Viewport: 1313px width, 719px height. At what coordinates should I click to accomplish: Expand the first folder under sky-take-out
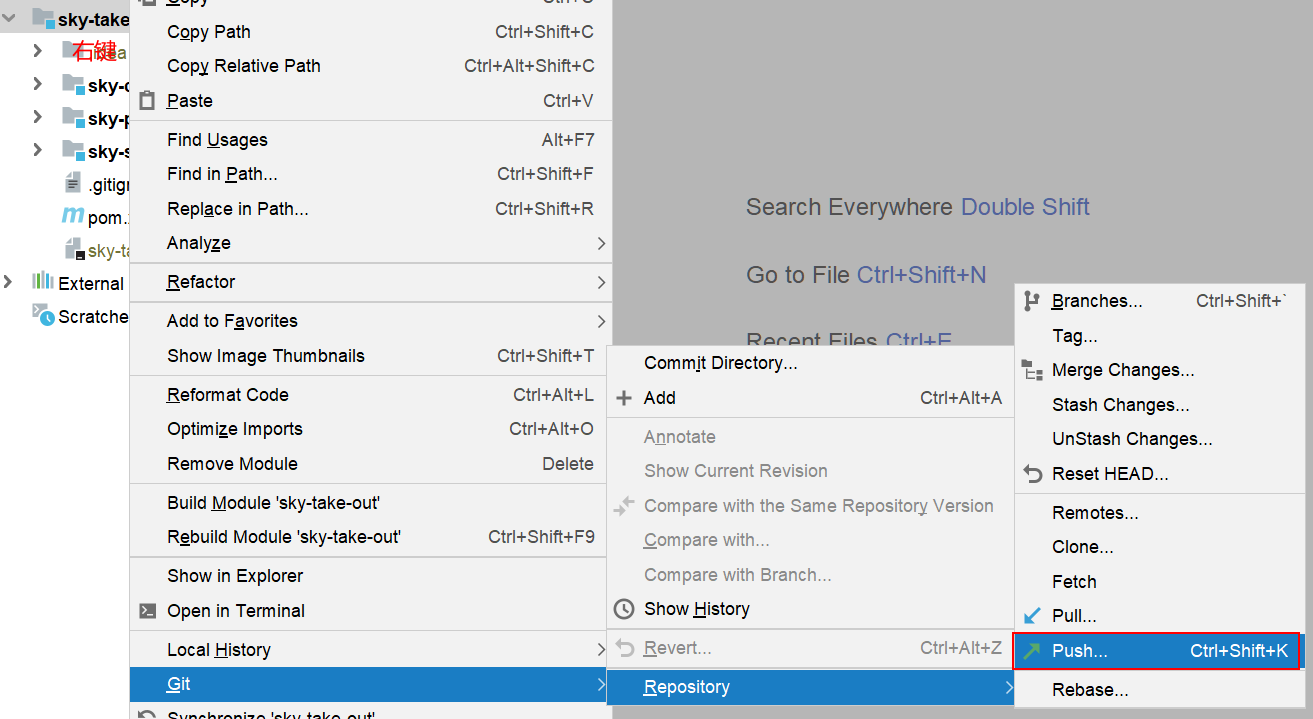37,50
